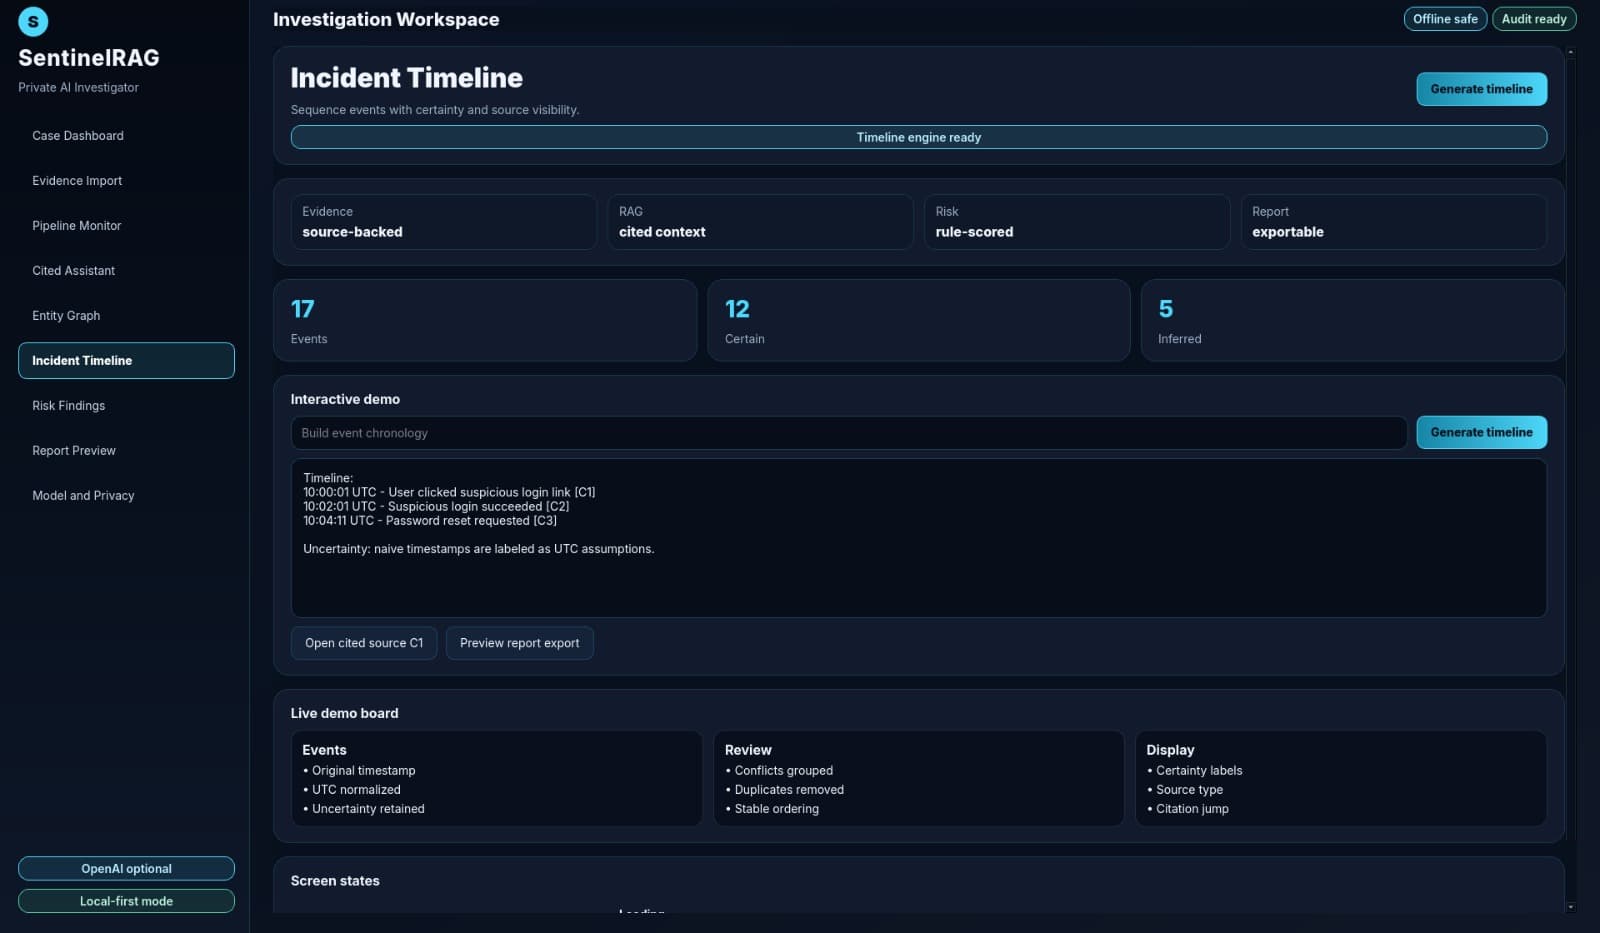Image resolution: width=1600 pixels, height=933 pixels.
Task: Click the Investigation Workspace header title
Action: [x=386, y=19]
